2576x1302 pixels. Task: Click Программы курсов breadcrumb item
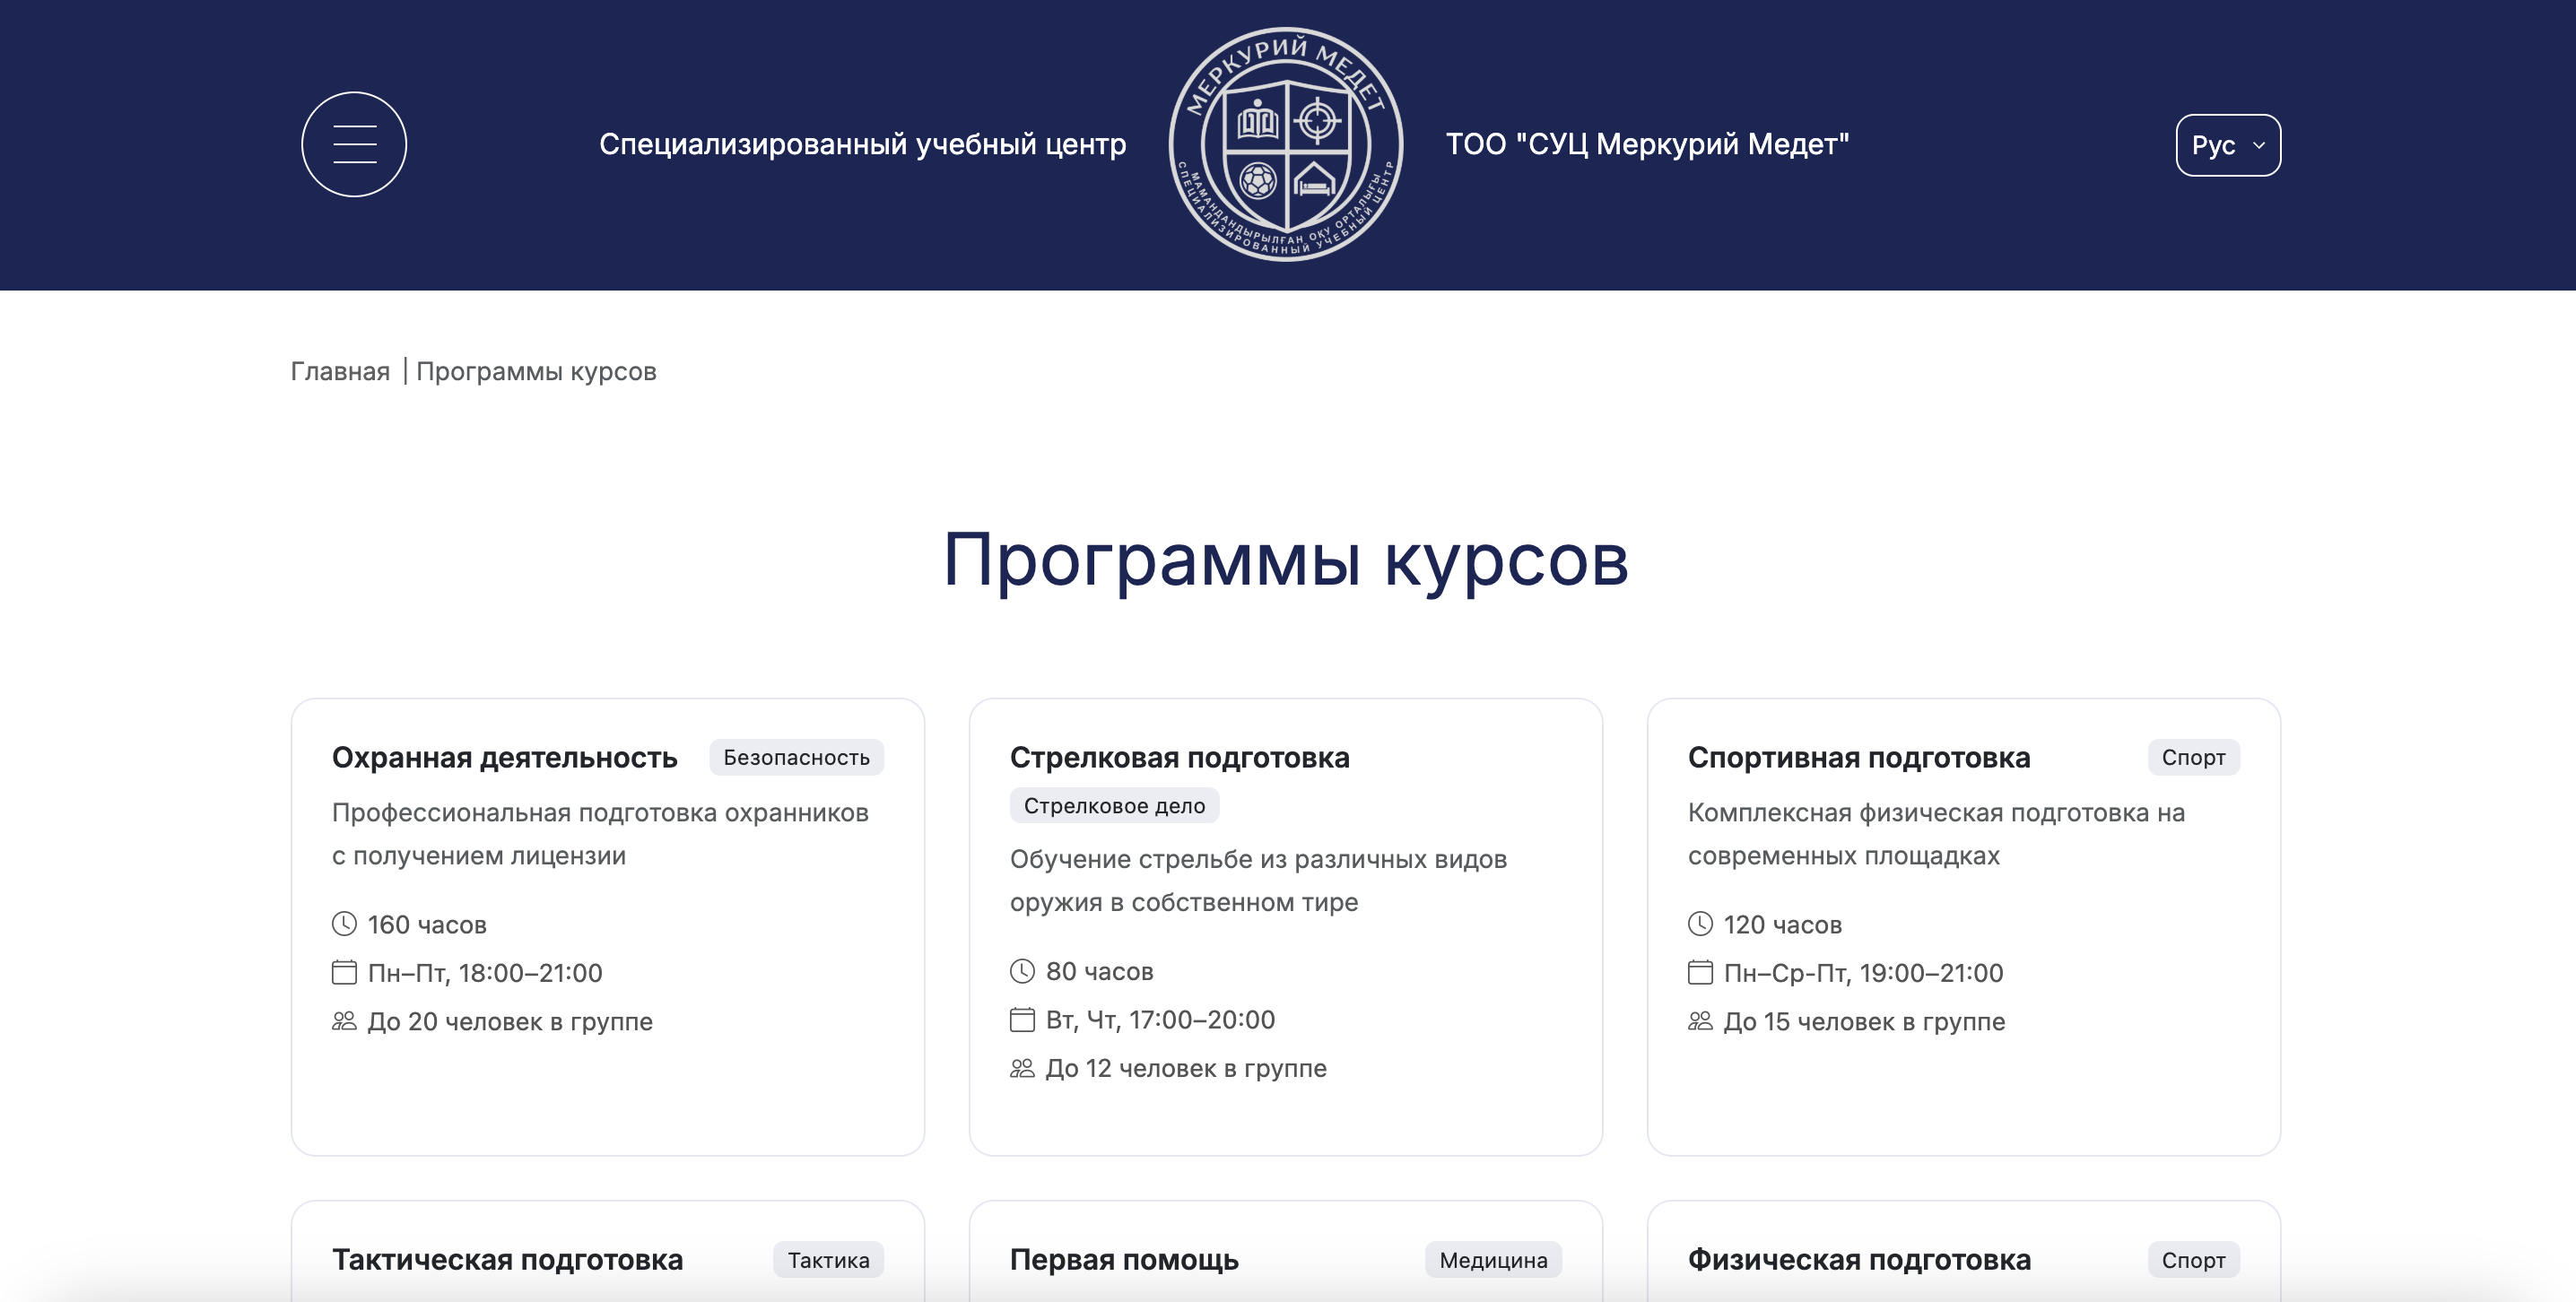coord(536,371)
